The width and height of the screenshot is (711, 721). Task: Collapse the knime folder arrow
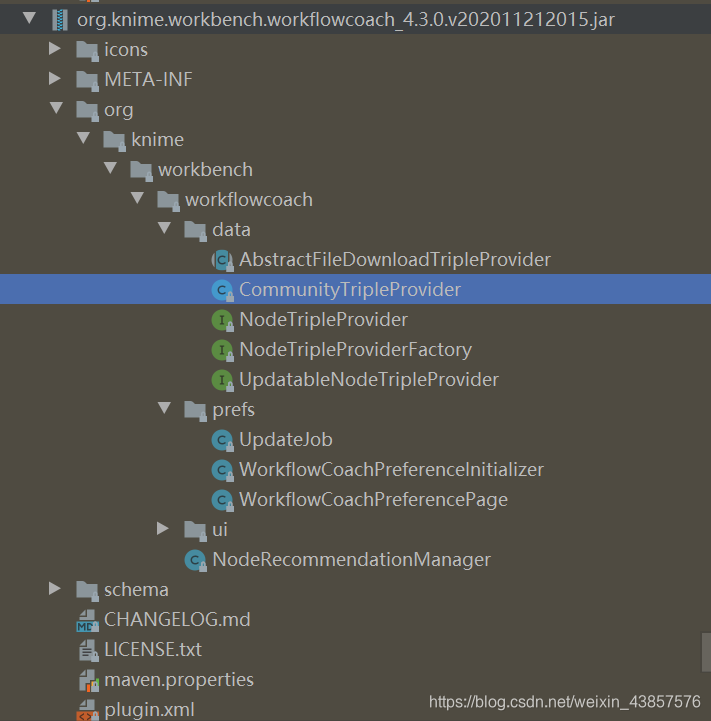83,138
